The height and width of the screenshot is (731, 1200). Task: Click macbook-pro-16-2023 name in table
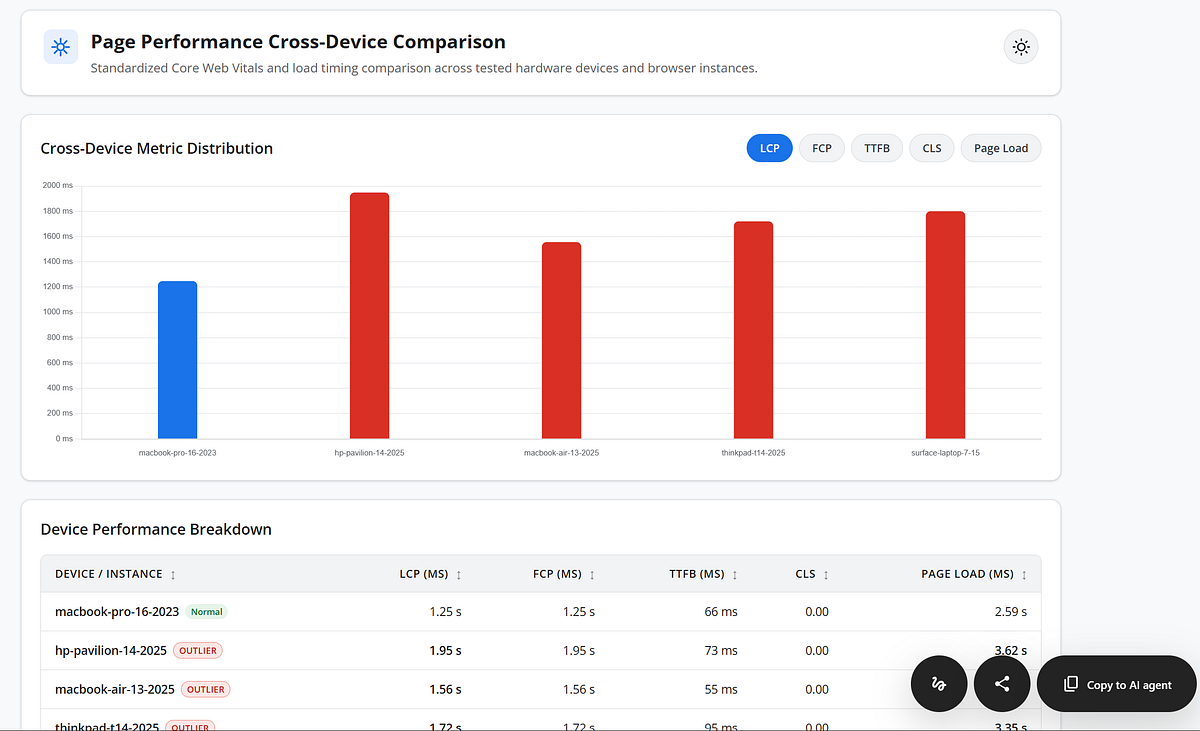coord(117,612)
